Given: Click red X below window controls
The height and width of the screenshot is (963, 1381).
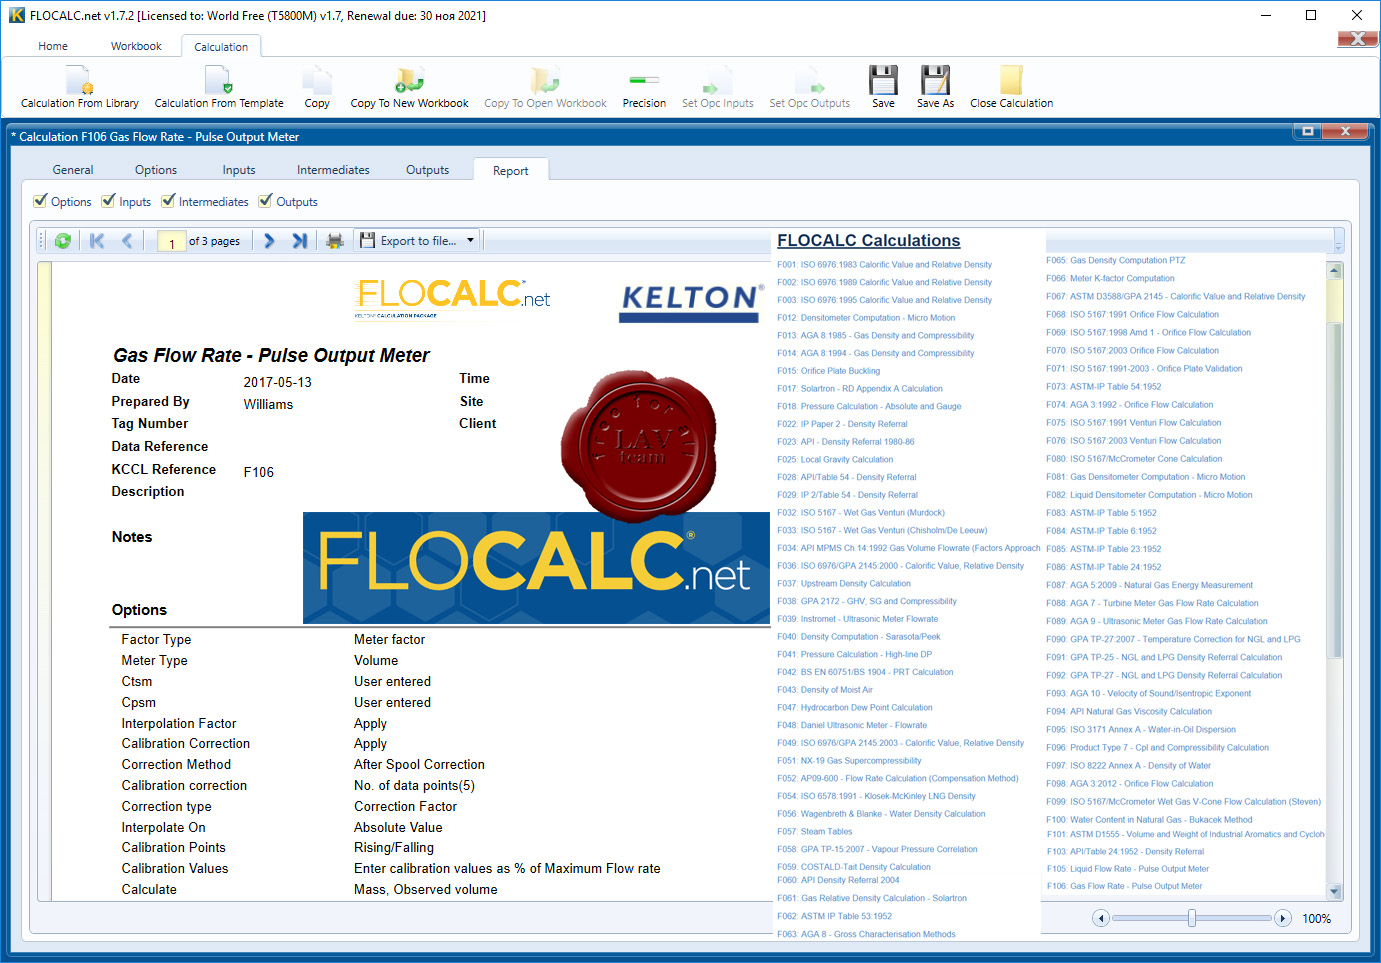Looking at the screenshot, I should (x=1357, y=39).
